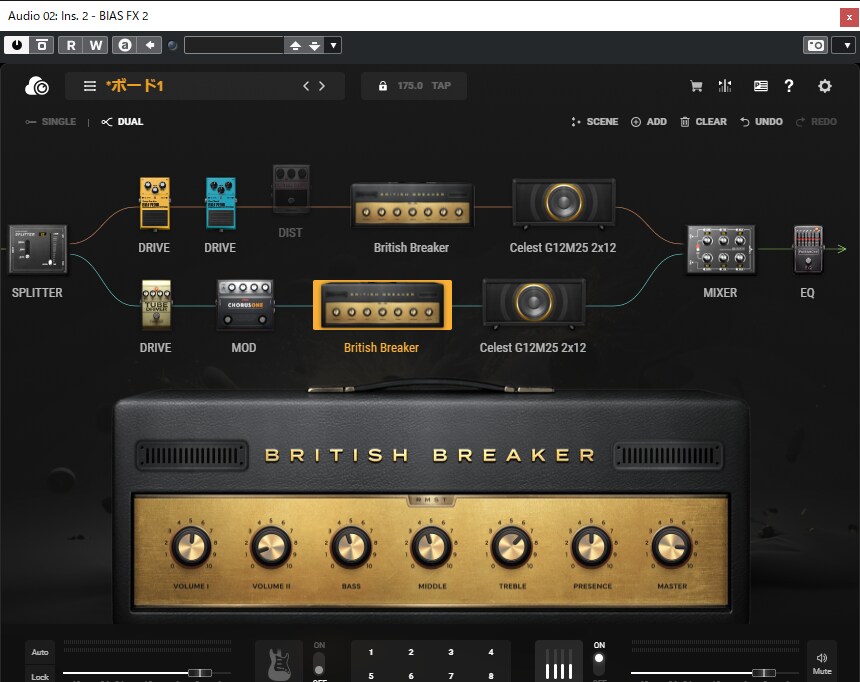Load previous host preset up arrow
This screenshot has width=860, height=682.
(x=295, y=45)
